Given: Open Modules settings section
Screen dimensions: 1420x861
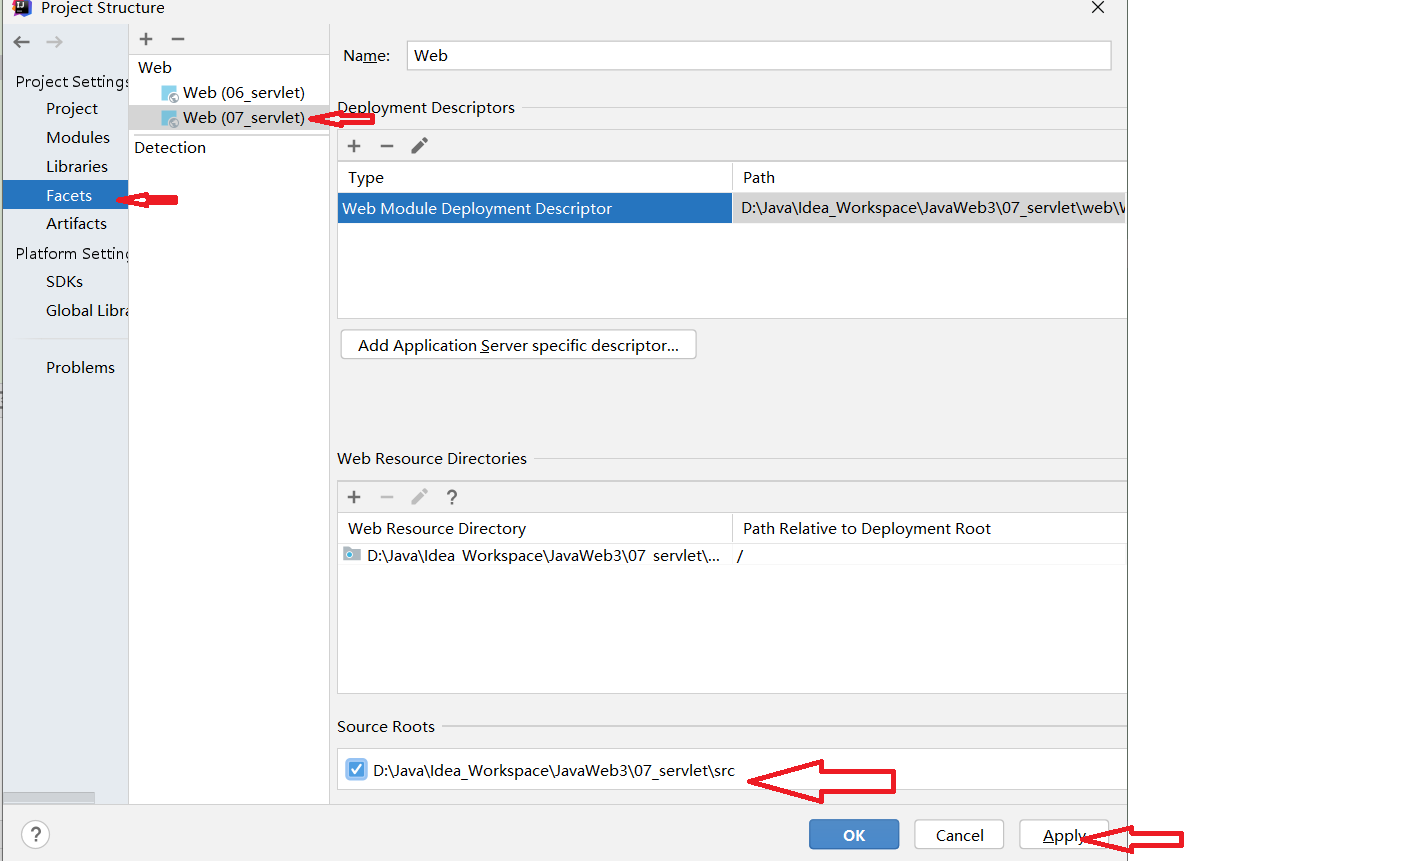Looking at the screenshot, I should point(78,137).
